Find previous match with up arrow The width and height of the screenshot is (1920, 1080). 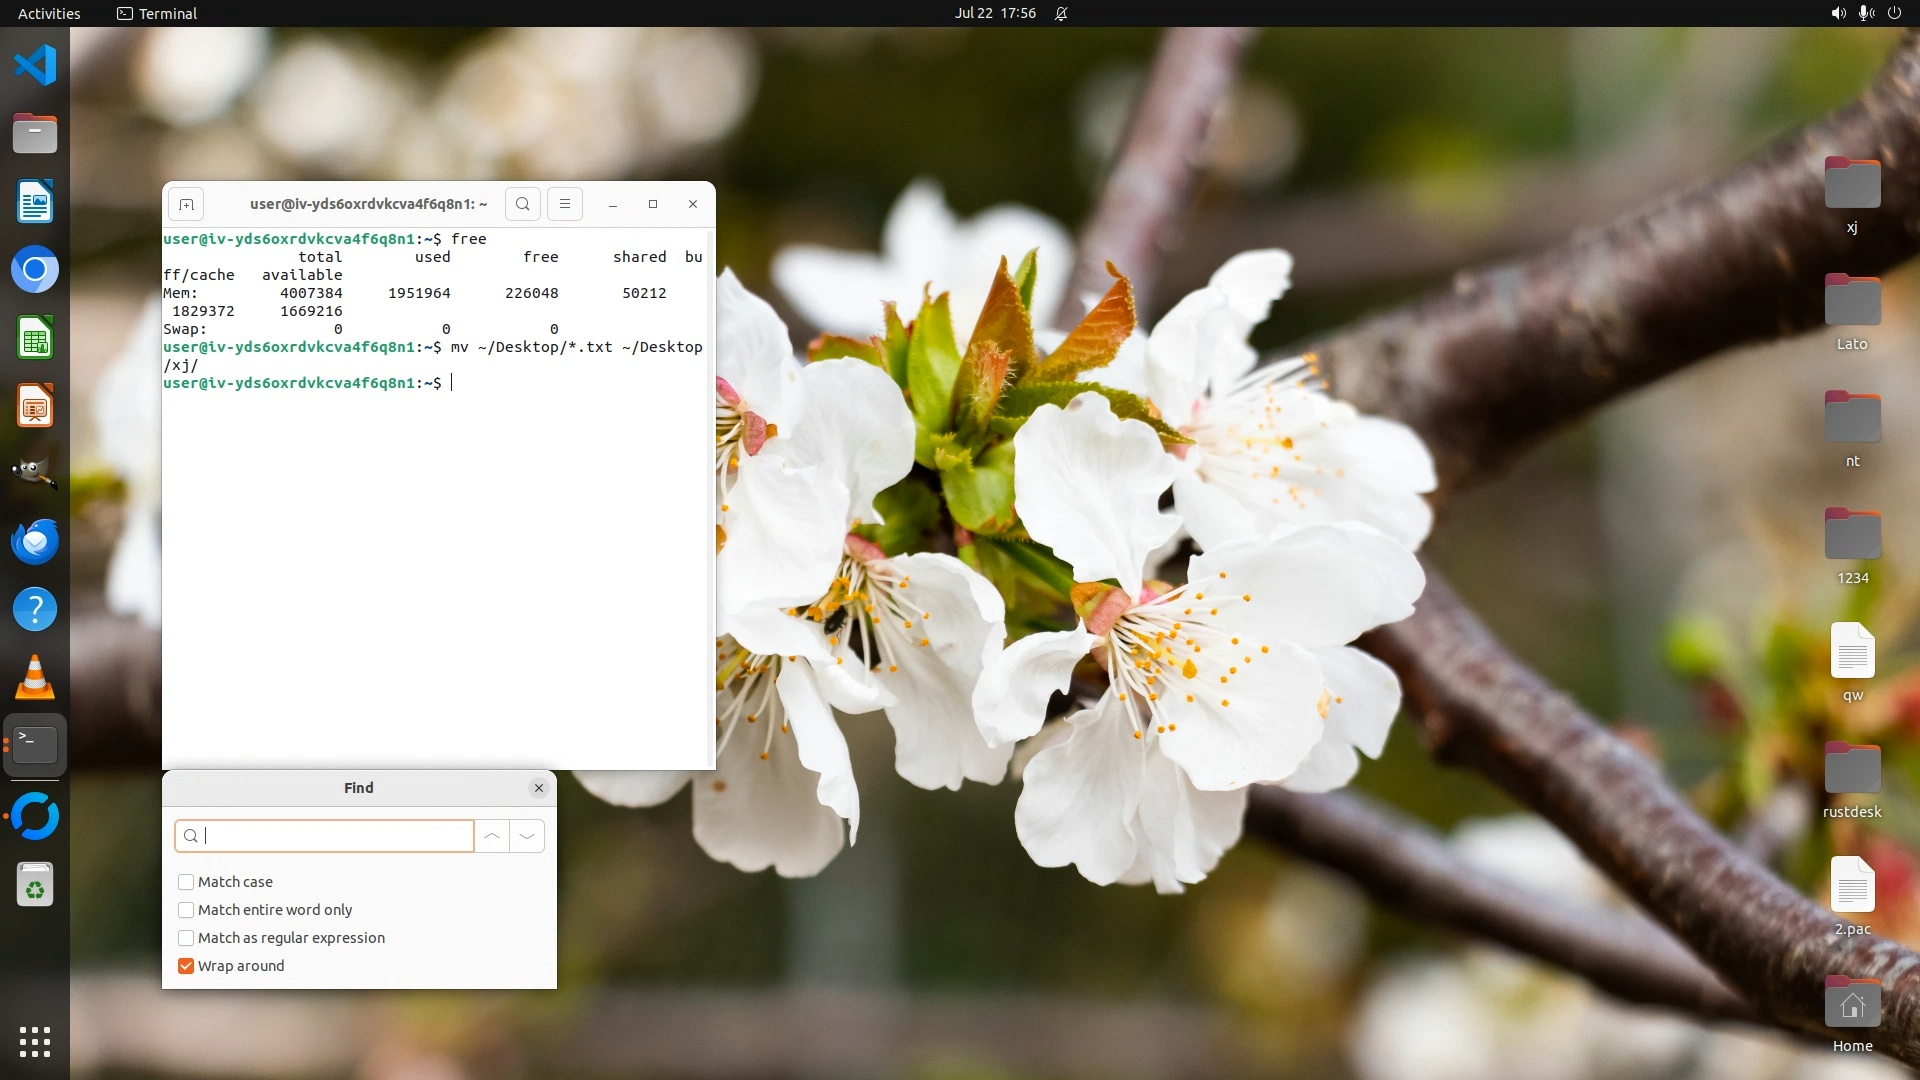pyautogui.click(x=492, y=836)
